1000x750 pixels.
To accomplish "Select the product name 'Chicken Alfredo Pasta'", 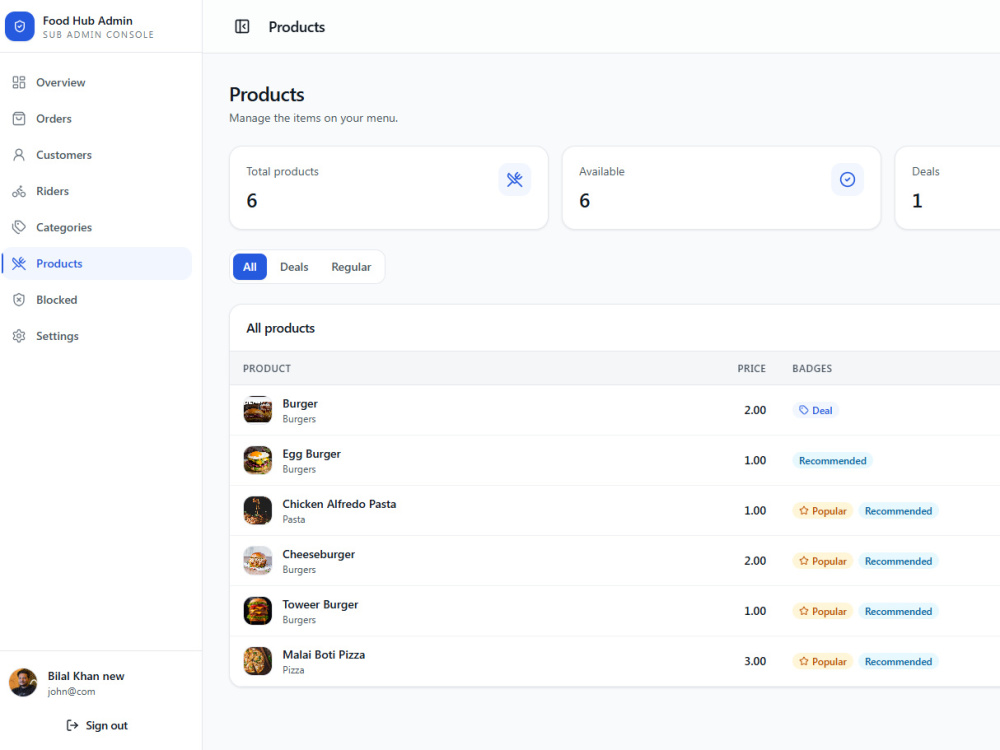I will 339,504.
